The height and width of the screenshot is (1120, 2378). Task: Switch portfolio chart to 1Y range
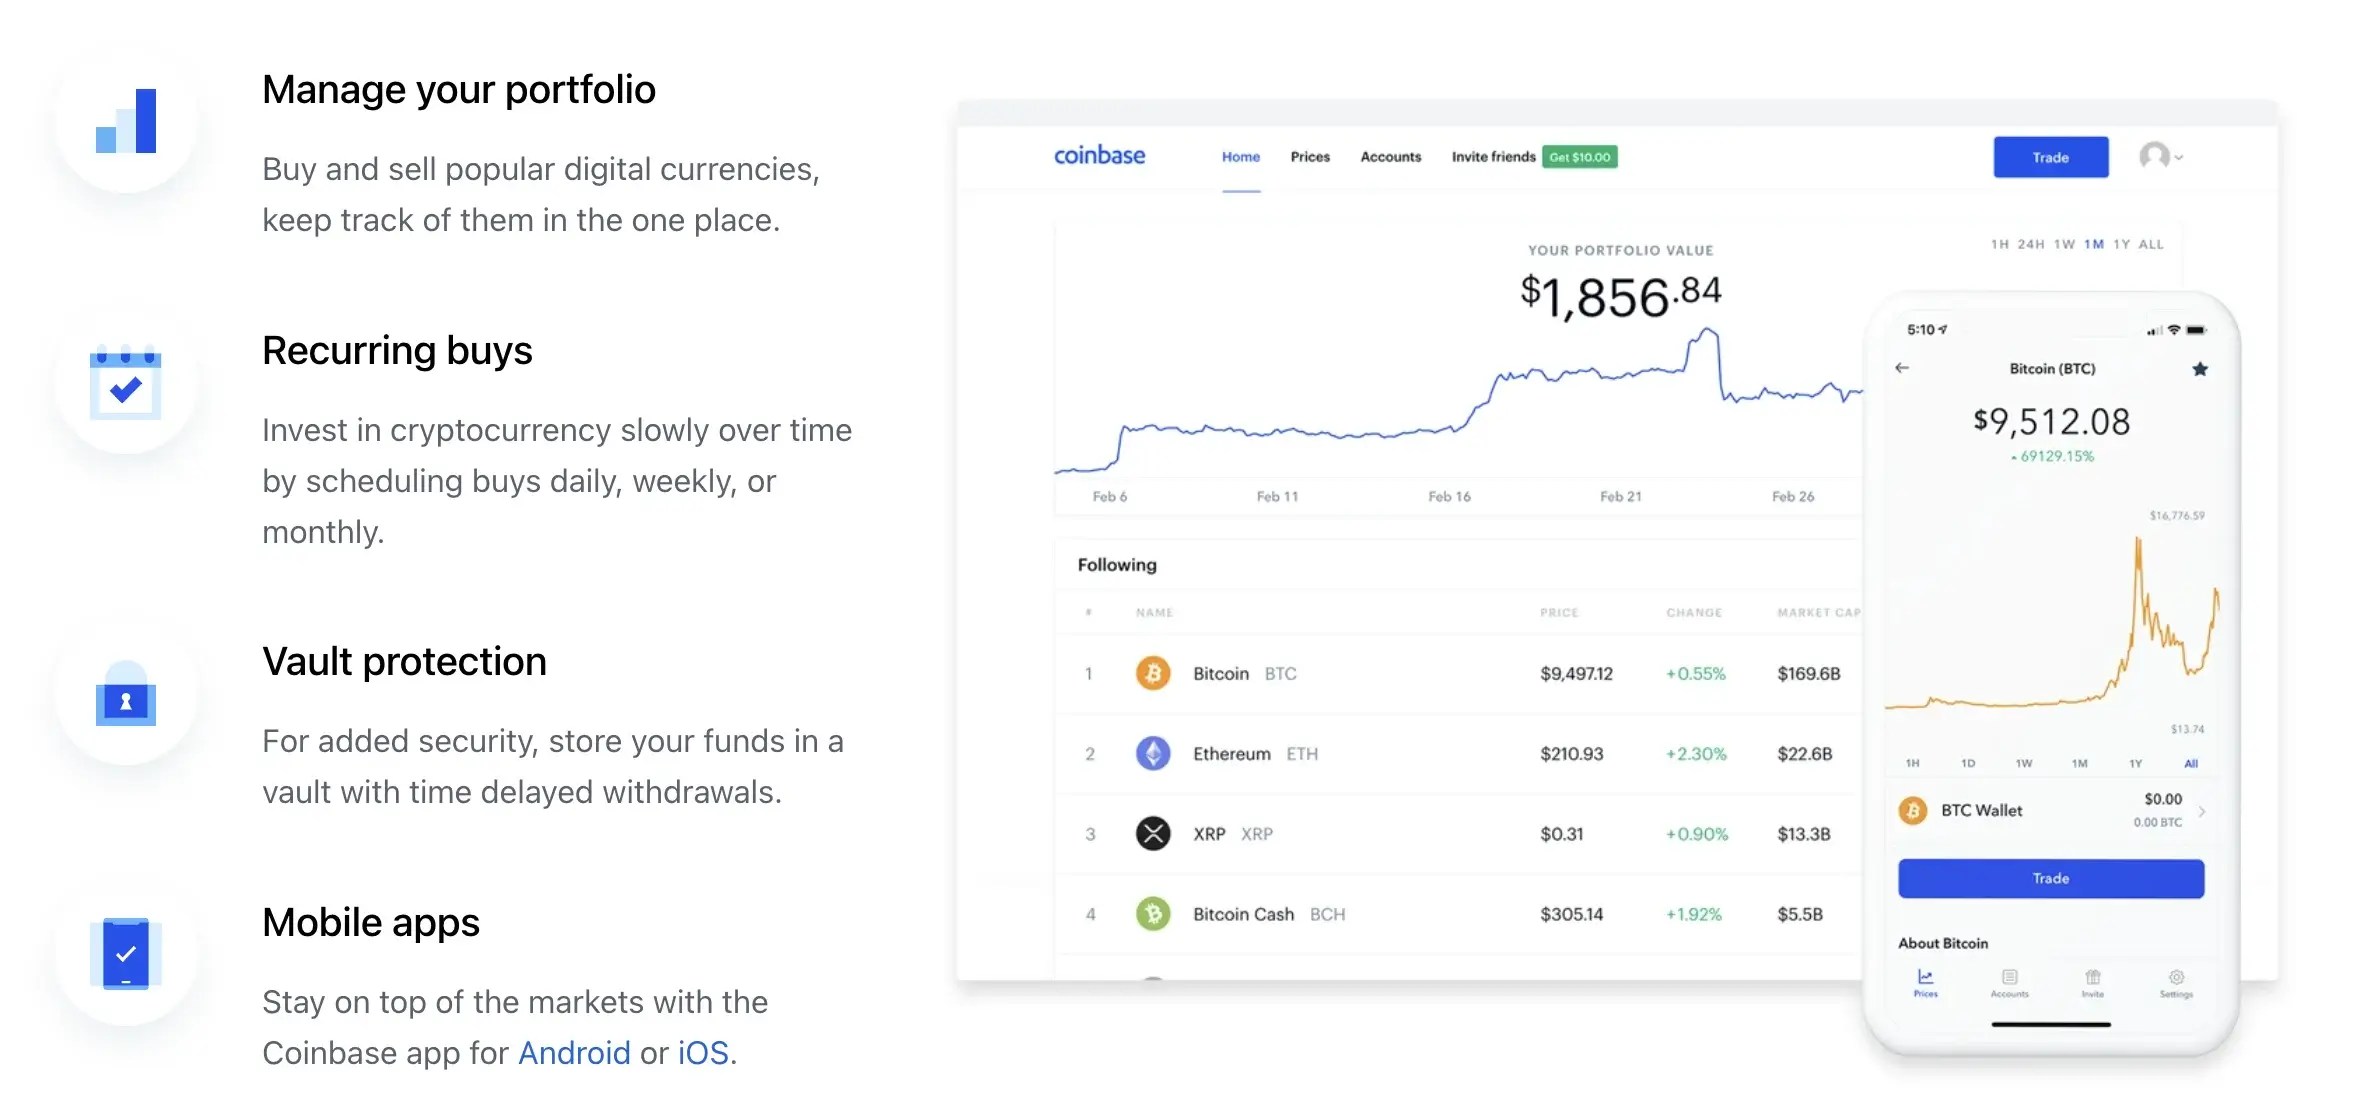pos(2122,243)
